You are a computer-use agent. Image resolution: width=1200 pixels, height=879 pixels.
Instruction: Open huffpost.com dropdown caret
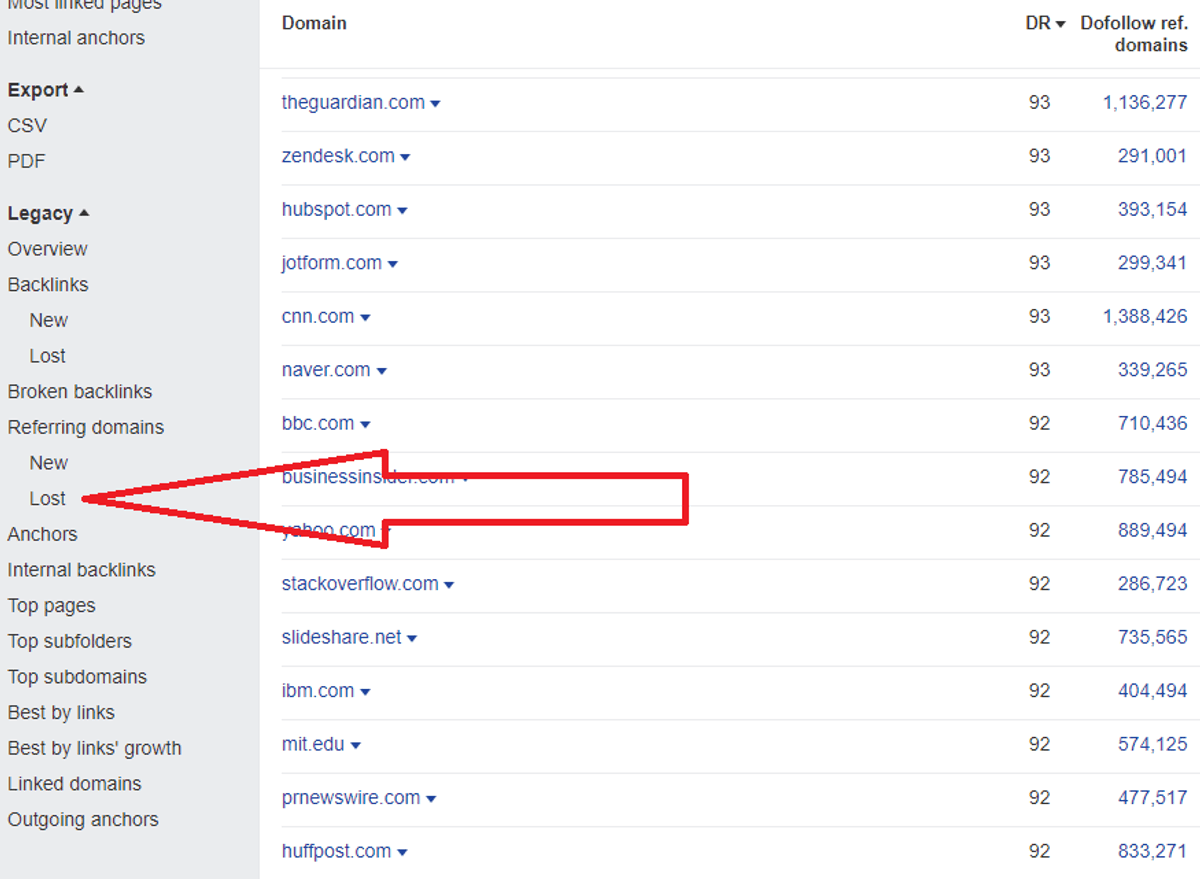click(402, 853)
